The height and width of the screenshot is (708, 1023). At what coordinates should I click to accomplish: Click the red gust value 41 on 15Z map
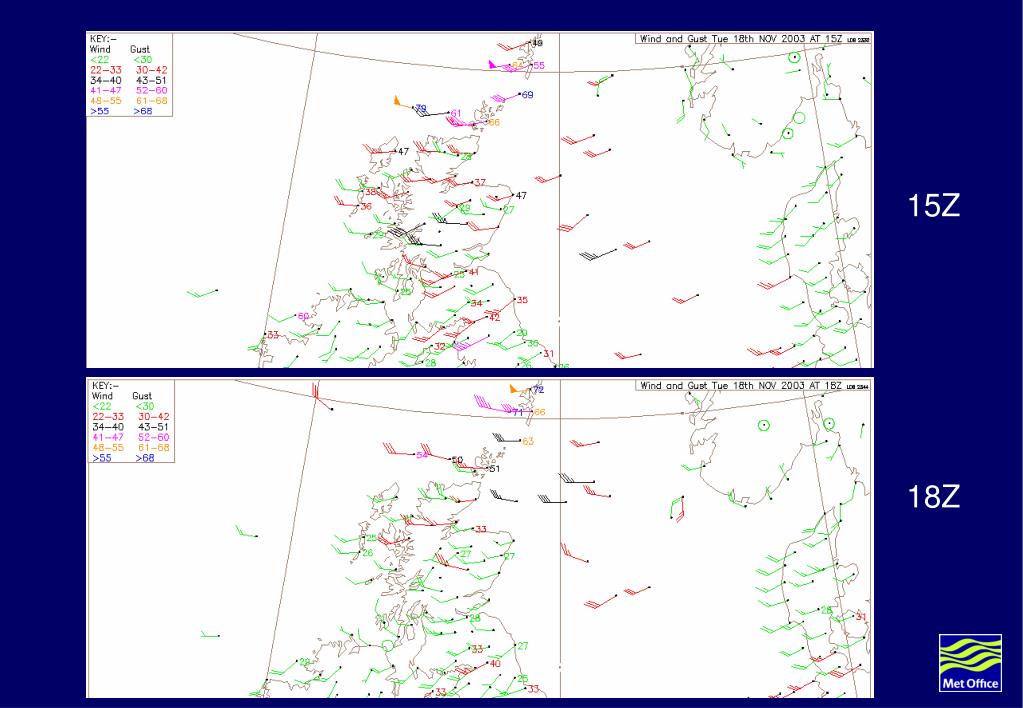[x=474, y=272]
